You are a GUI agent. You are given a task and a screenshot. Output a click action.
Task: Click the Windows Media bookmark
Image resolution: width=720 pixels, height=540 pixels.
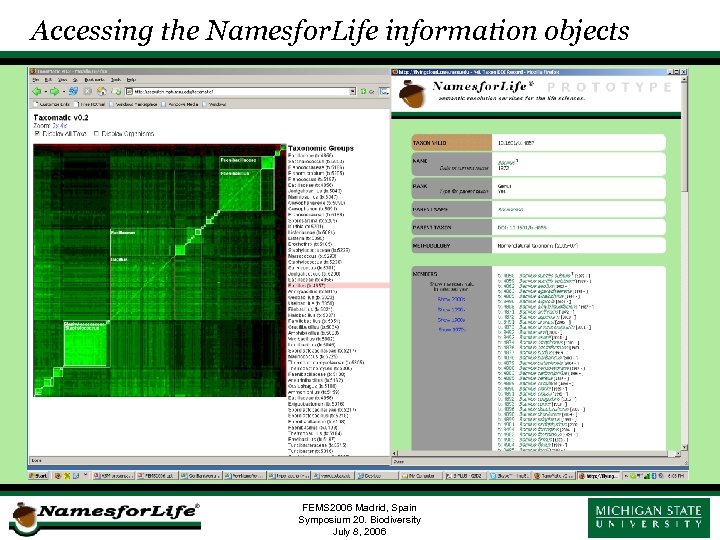[x=180, y=104]
